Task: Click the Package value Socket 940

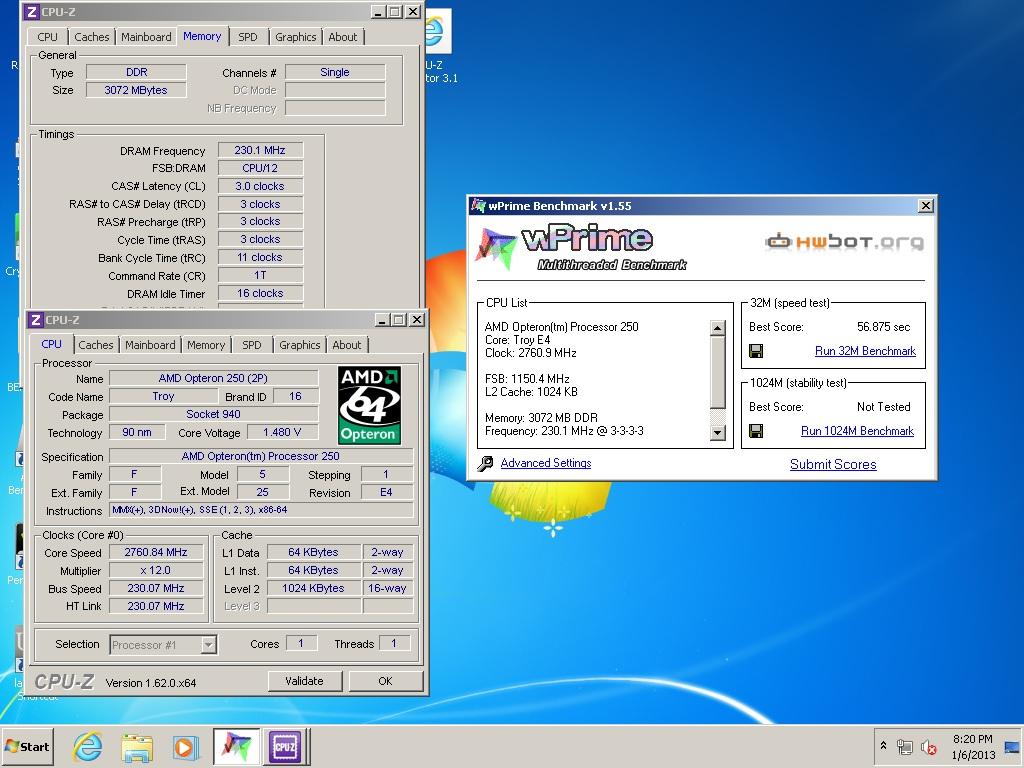Action: pyautogui.click(x=213, y=414)
